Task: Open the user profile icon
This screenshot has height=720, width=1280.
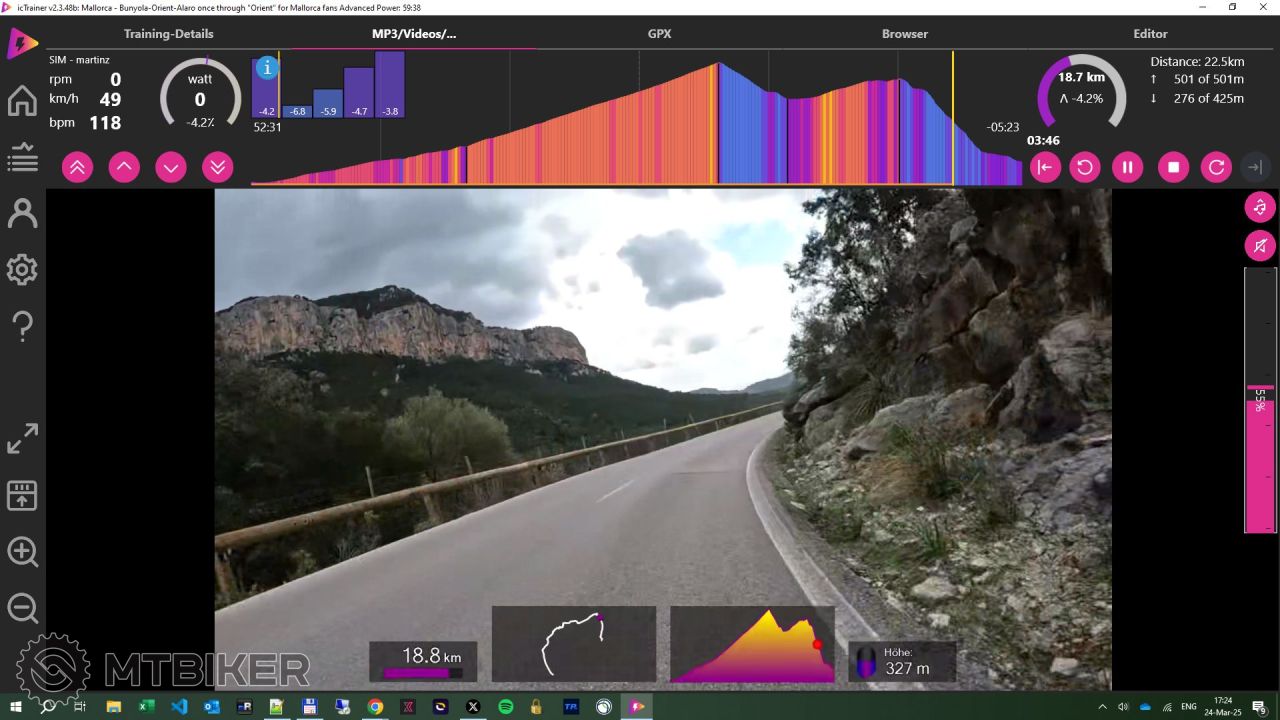Action: 22,214
